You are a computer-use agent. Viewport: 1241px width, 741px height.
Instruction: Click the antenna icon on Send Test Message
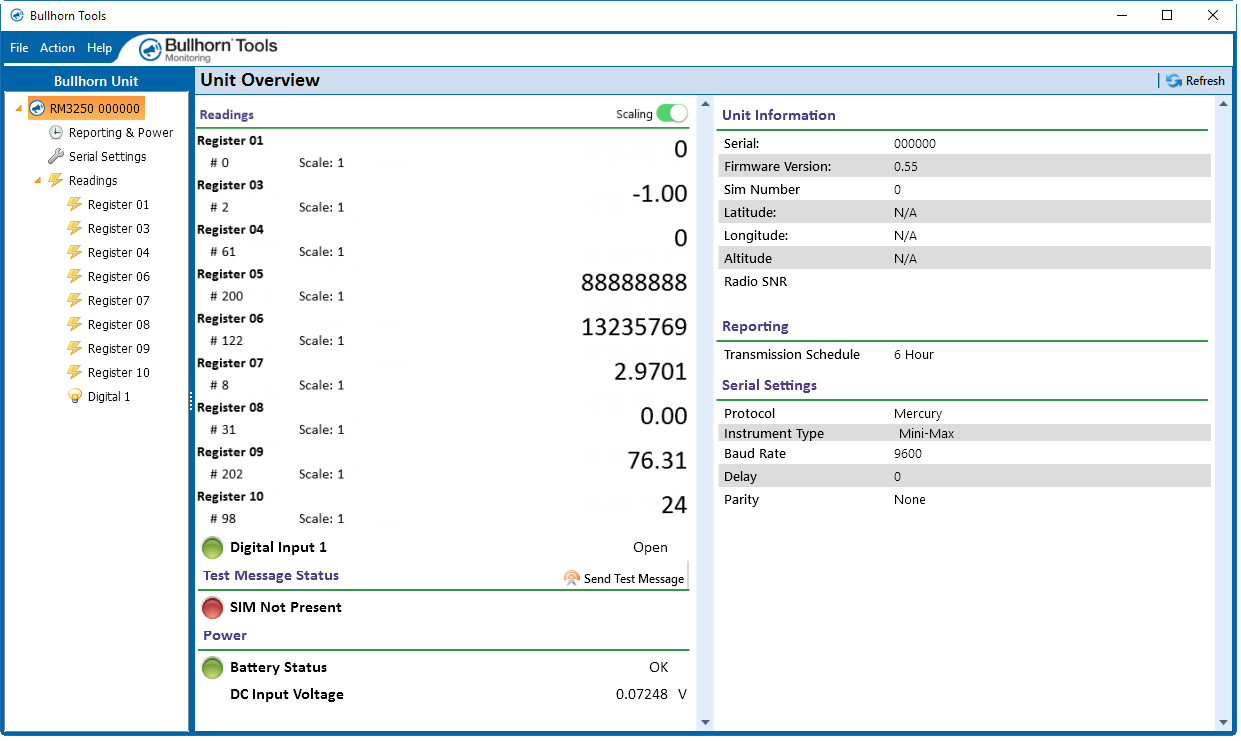[x=571, y=578]
